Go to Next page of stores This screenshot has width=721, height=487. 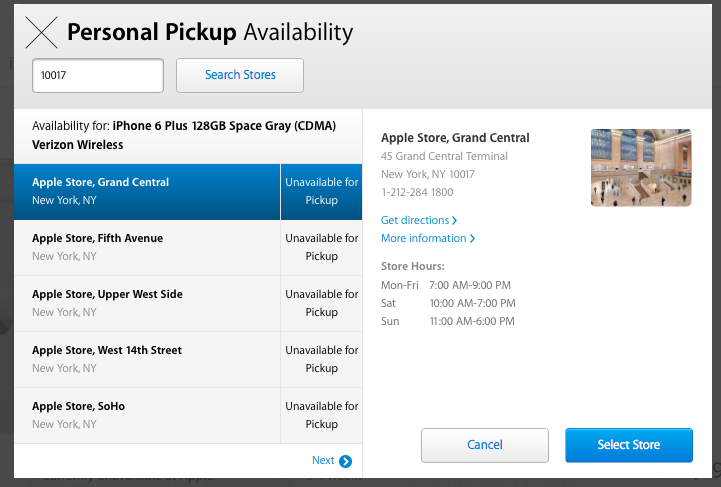(x=323, y=461)
